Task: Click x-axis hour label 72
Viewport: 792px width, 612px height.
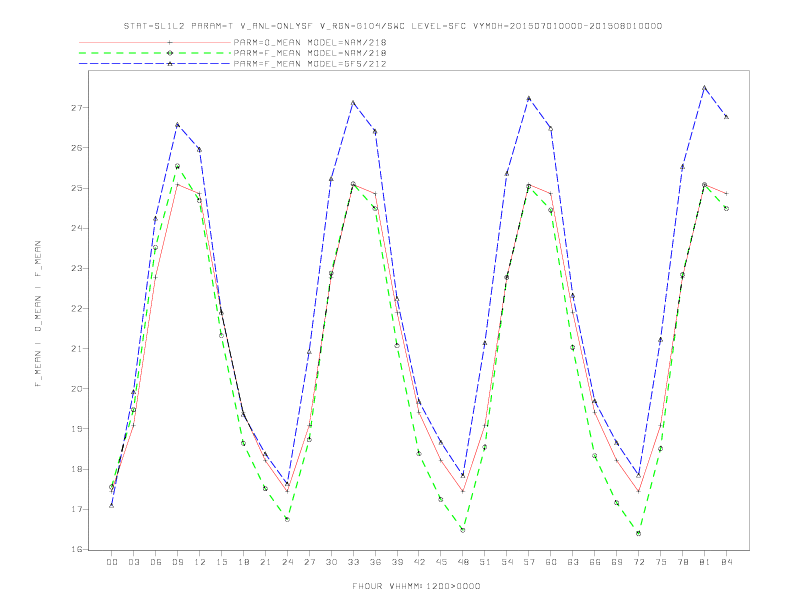Action: point(638,562)
